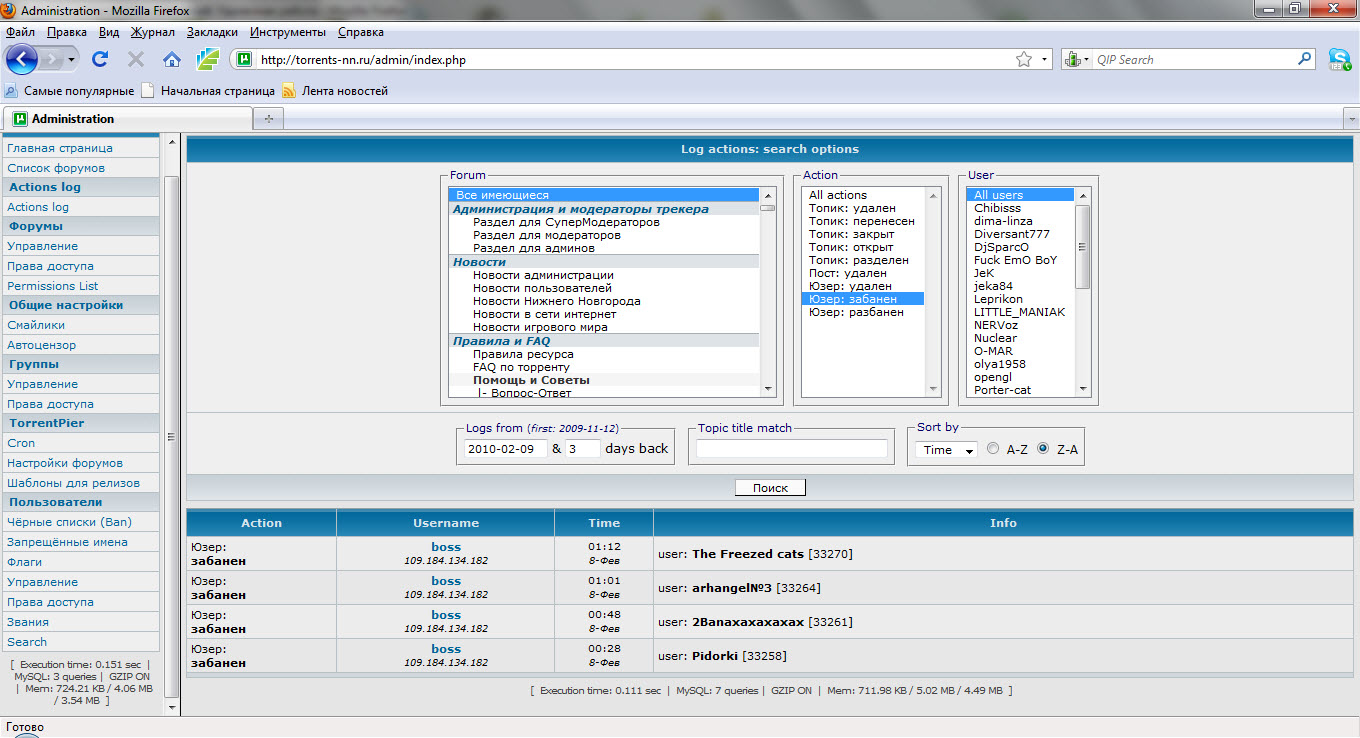Open Шаблоны для релизов link

tap(73, 483)
